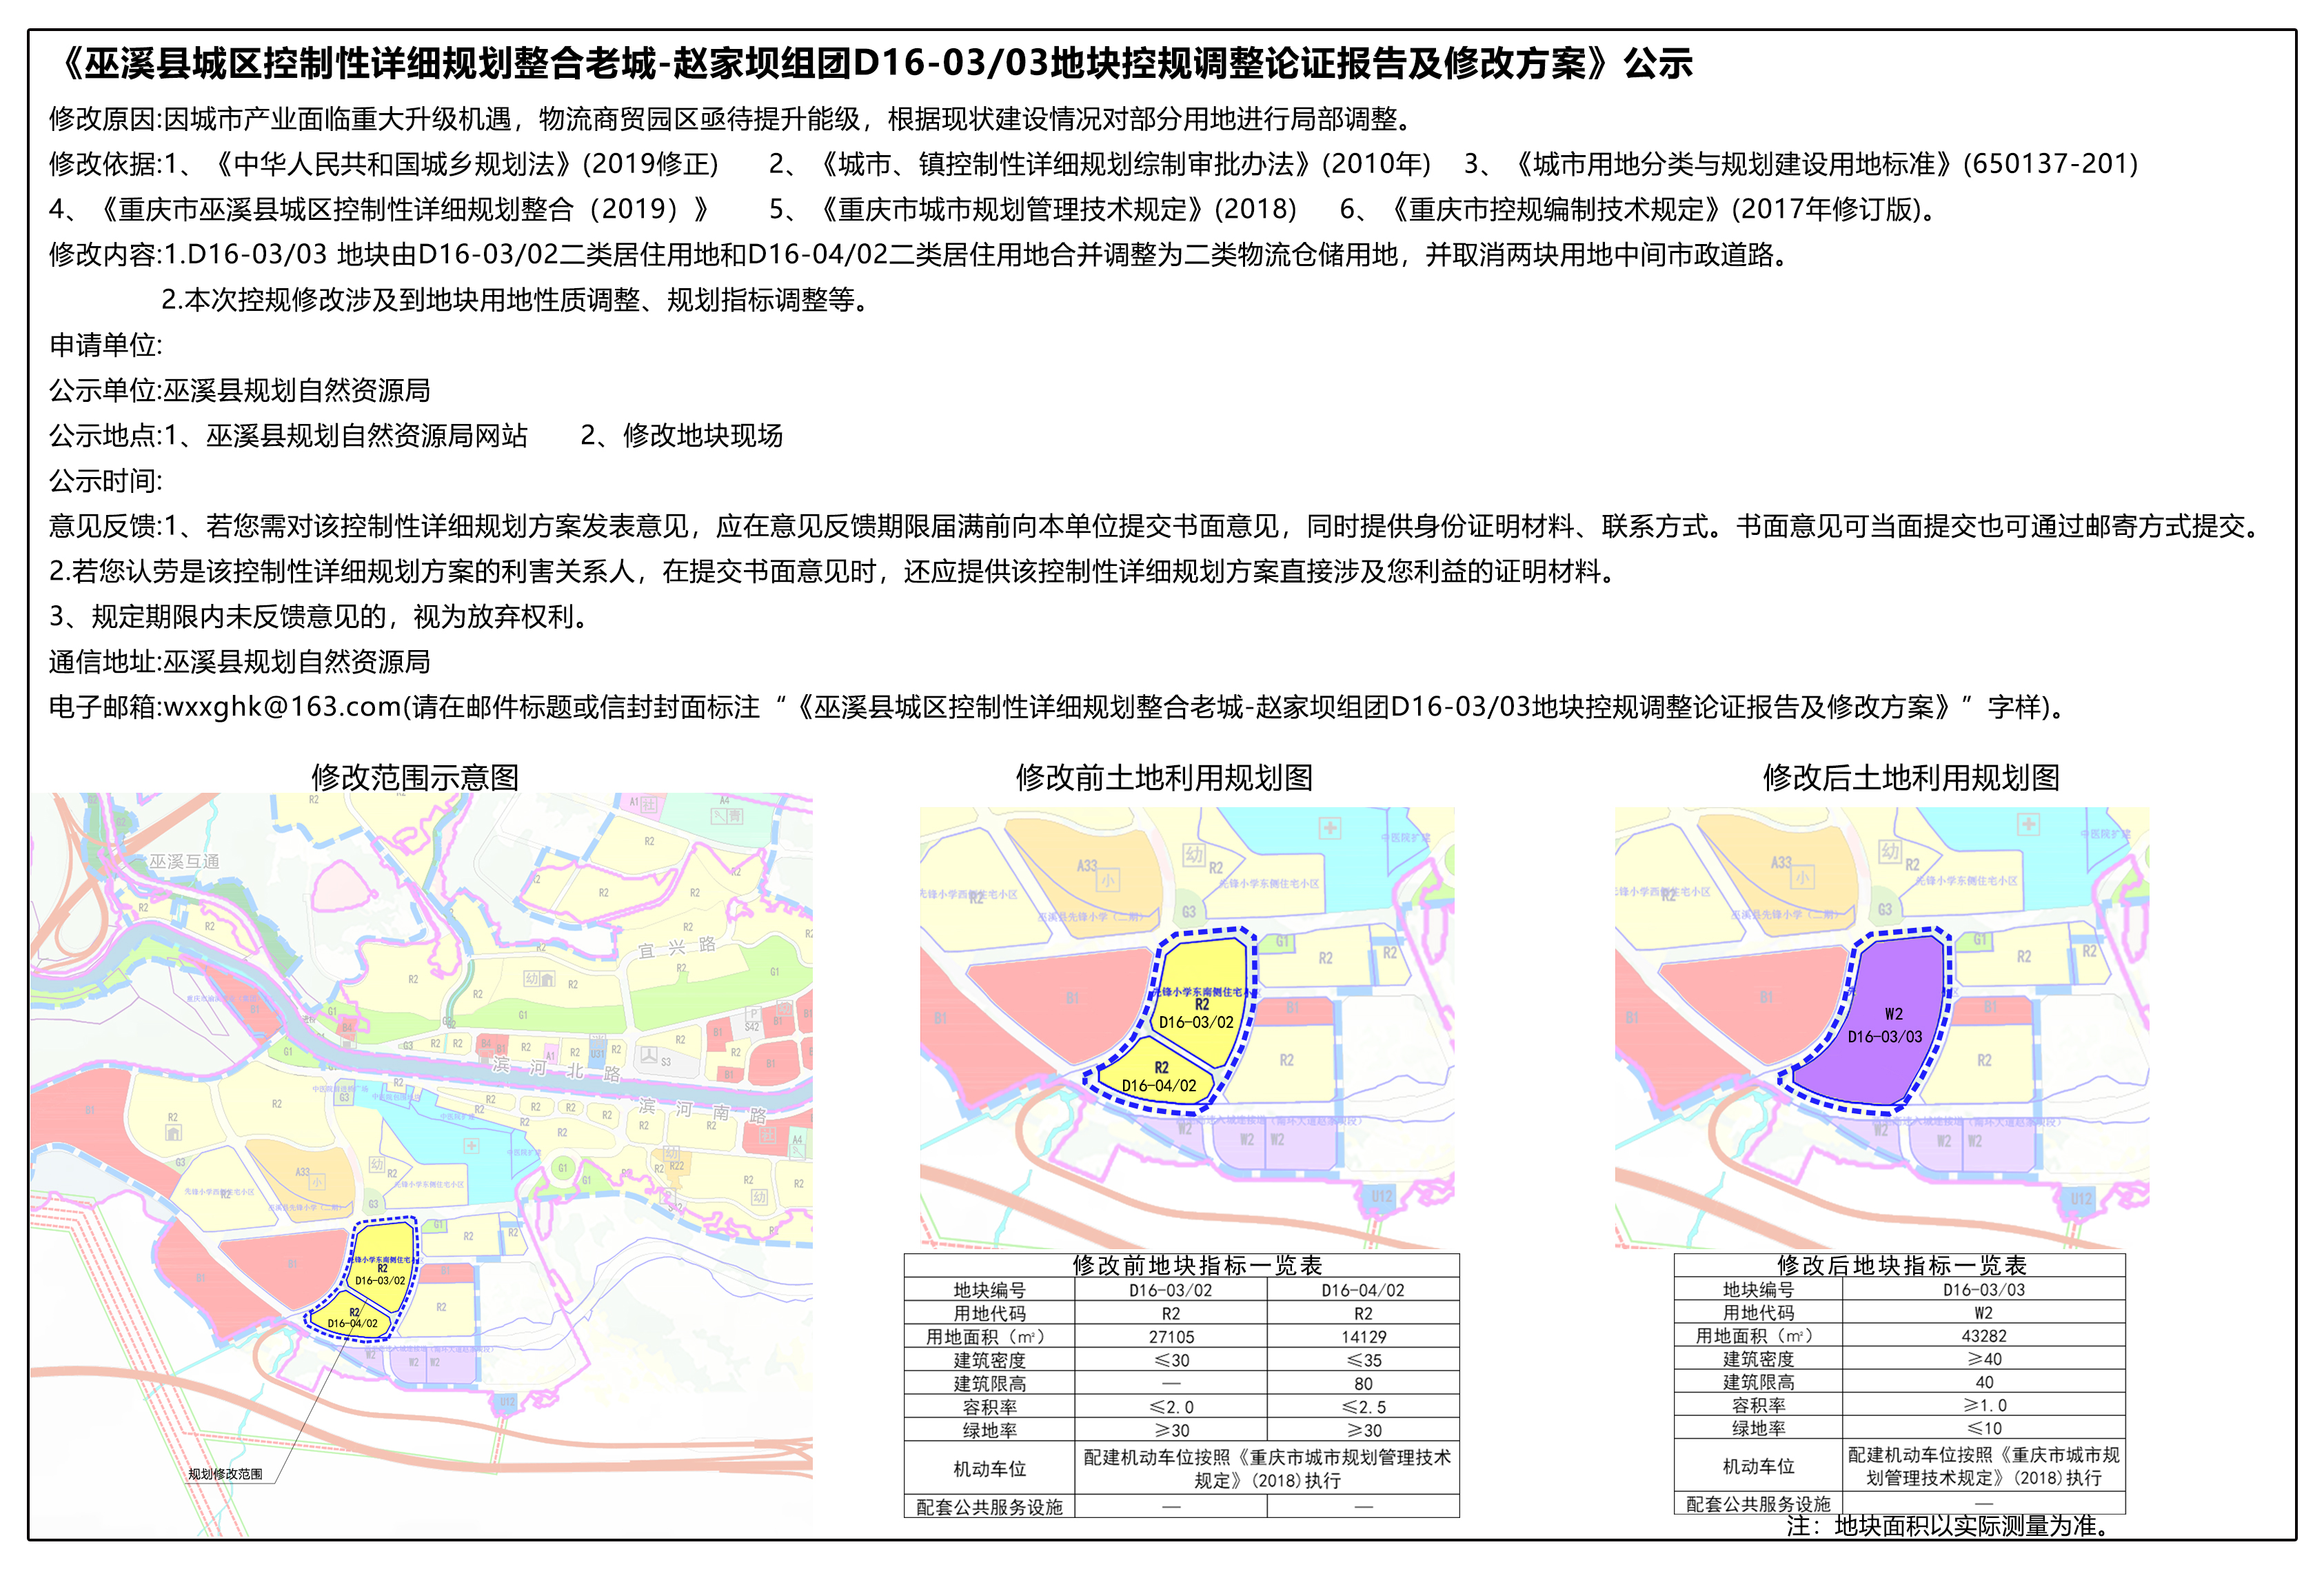
Task: Click the plot ratio cell ≤2. 0
Action: 1171,1407
